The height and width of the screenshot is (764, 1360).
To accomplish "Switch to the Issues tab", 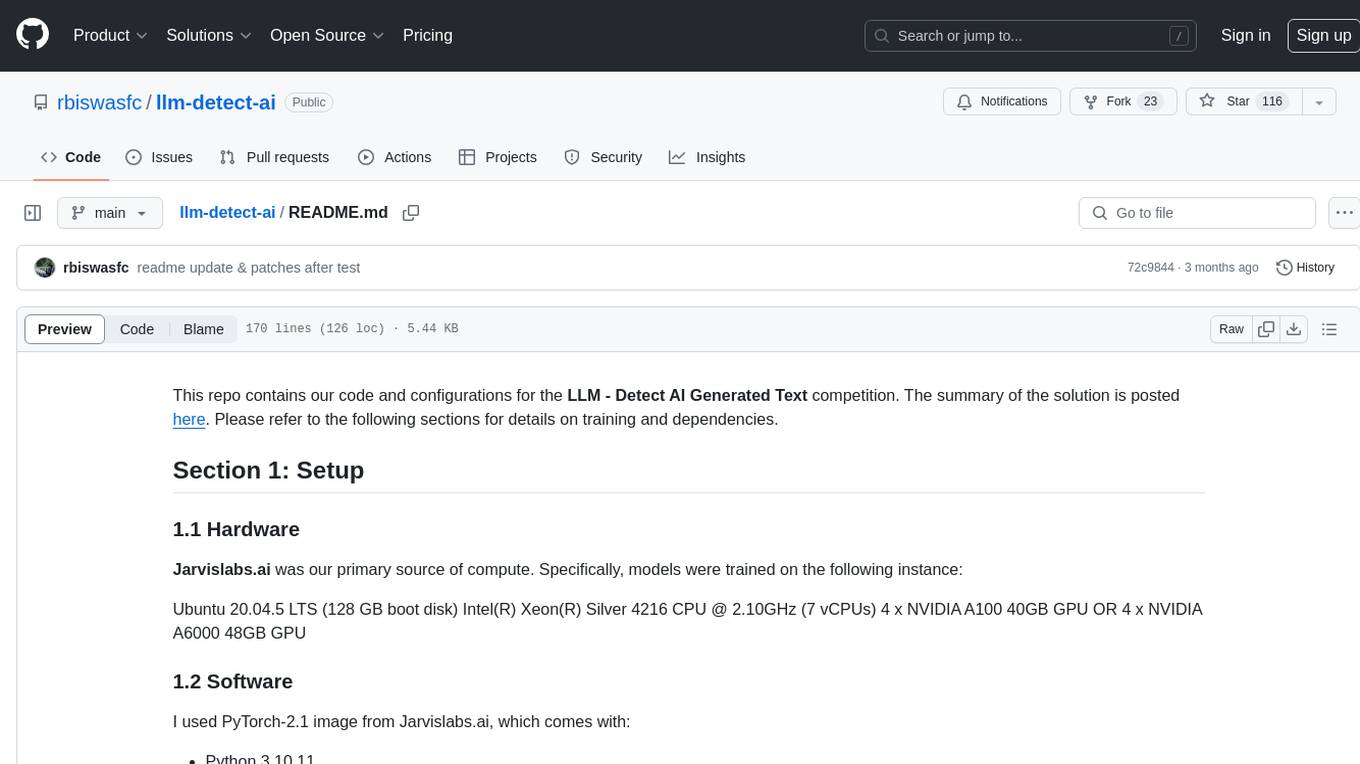I will tap(159, 157).
